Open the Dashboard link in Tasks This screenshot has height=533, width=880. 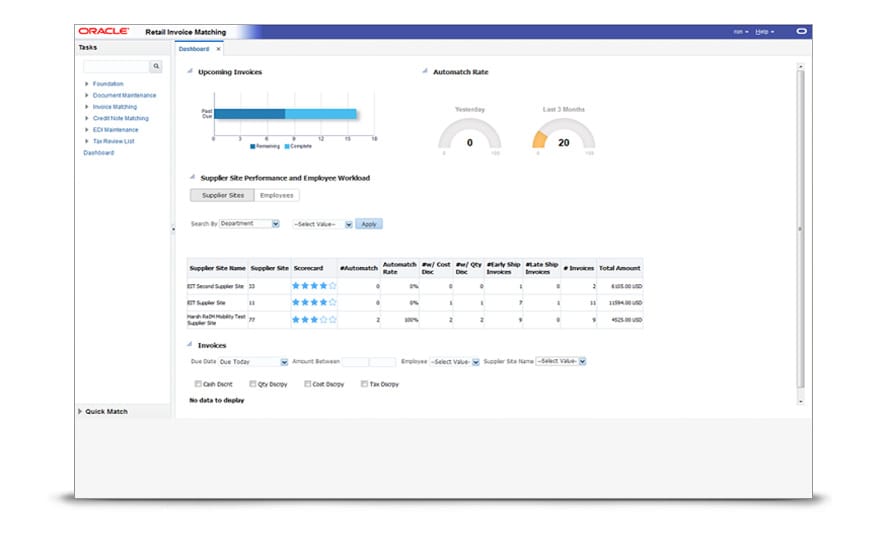click(99, 153)
